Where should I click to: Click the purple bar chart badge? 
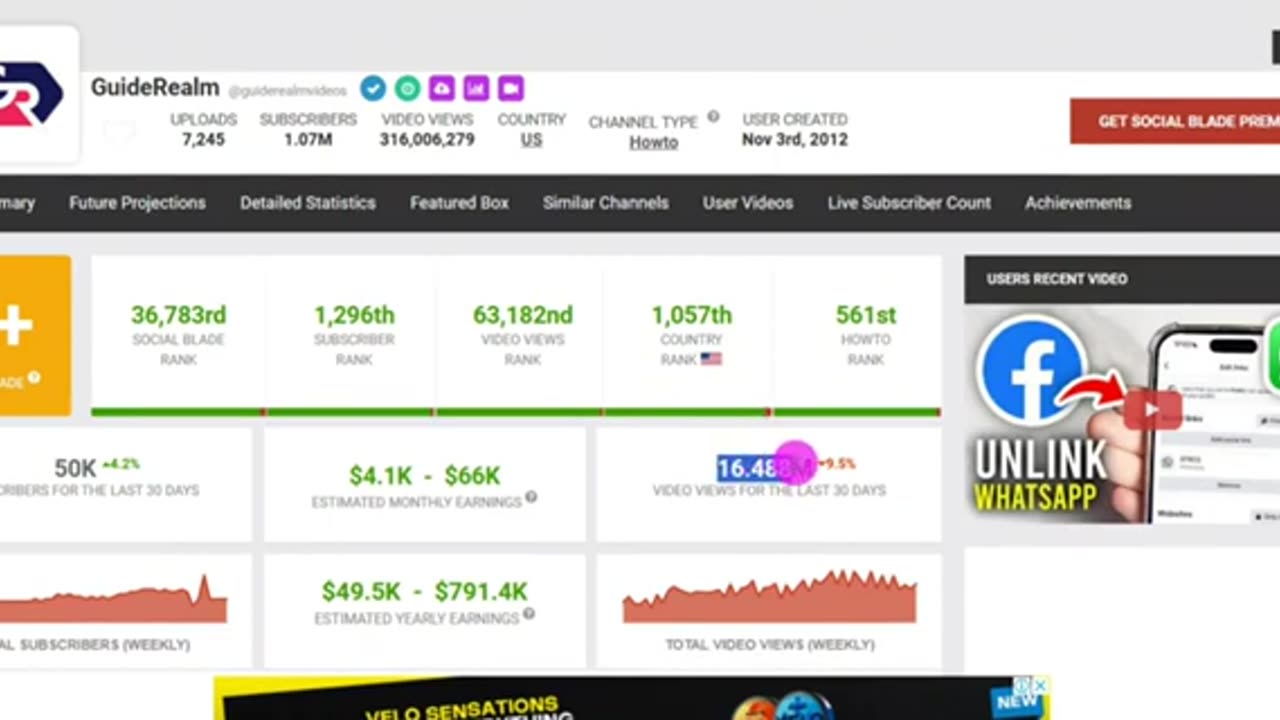pos(476,88)
